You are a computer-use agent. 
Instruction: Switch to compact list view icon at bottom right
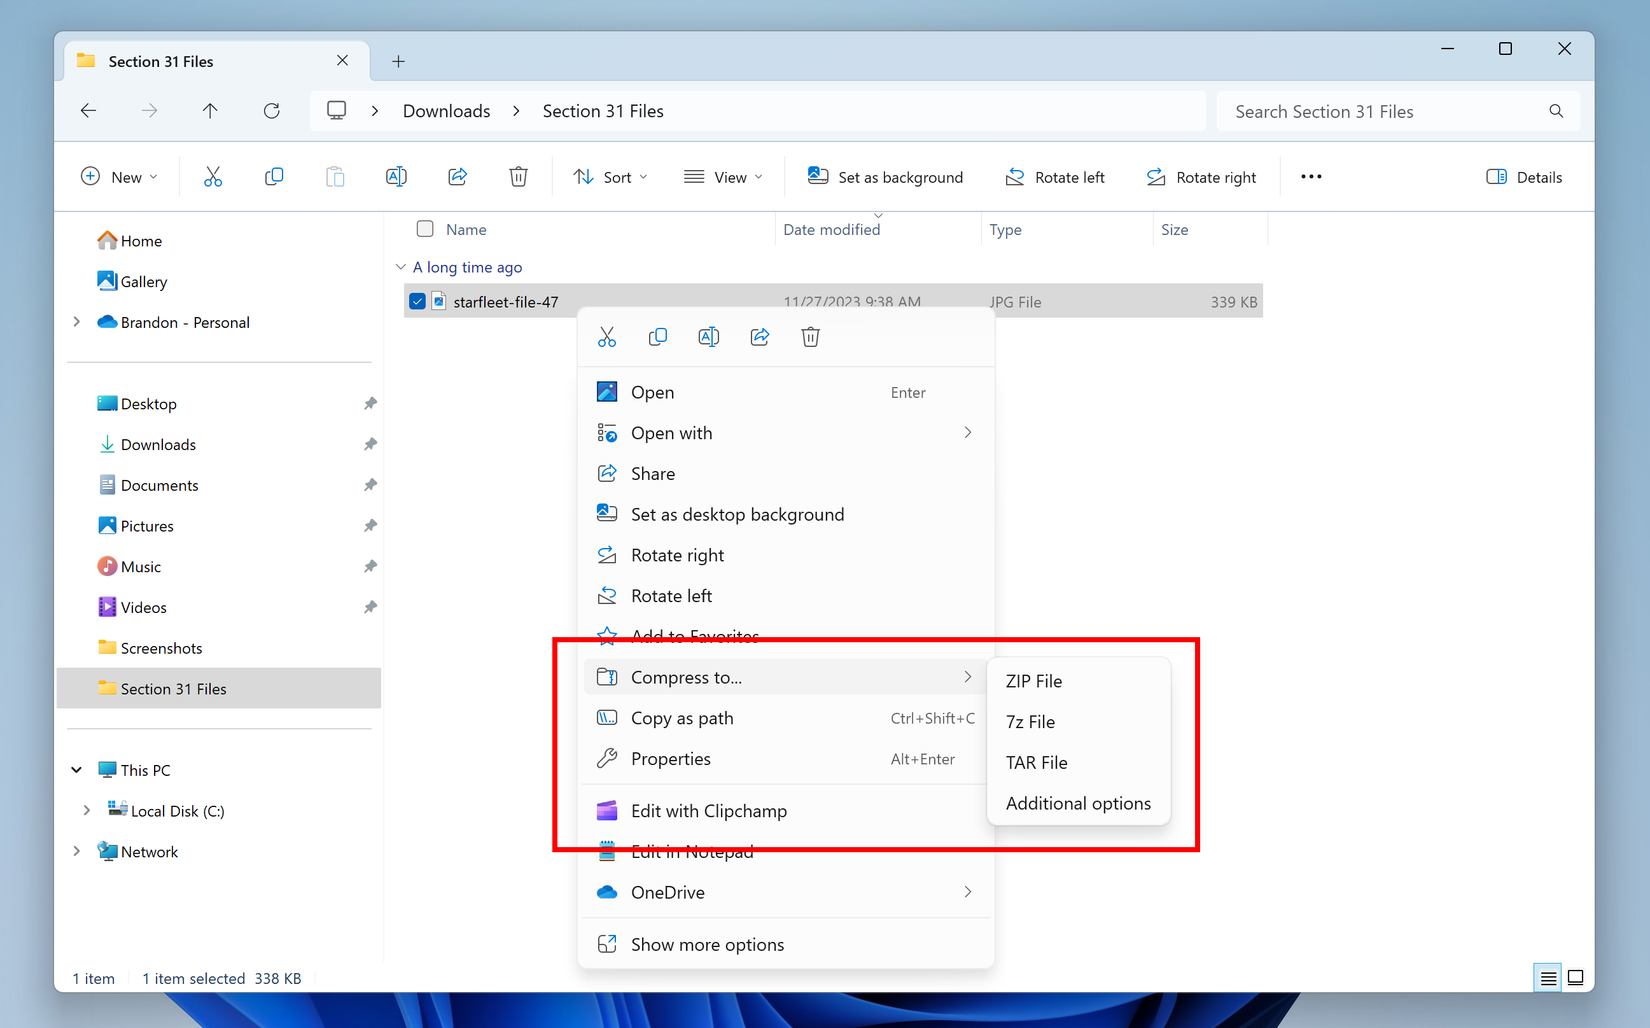(1546, 977)
